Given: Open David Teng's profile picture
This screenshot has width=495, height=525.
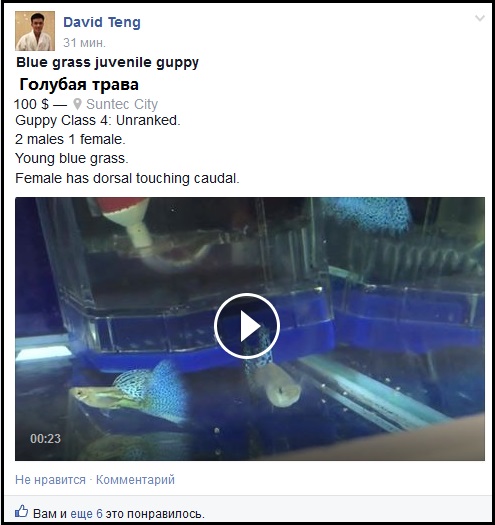Looking at the screenshot, I should point(35,31).
